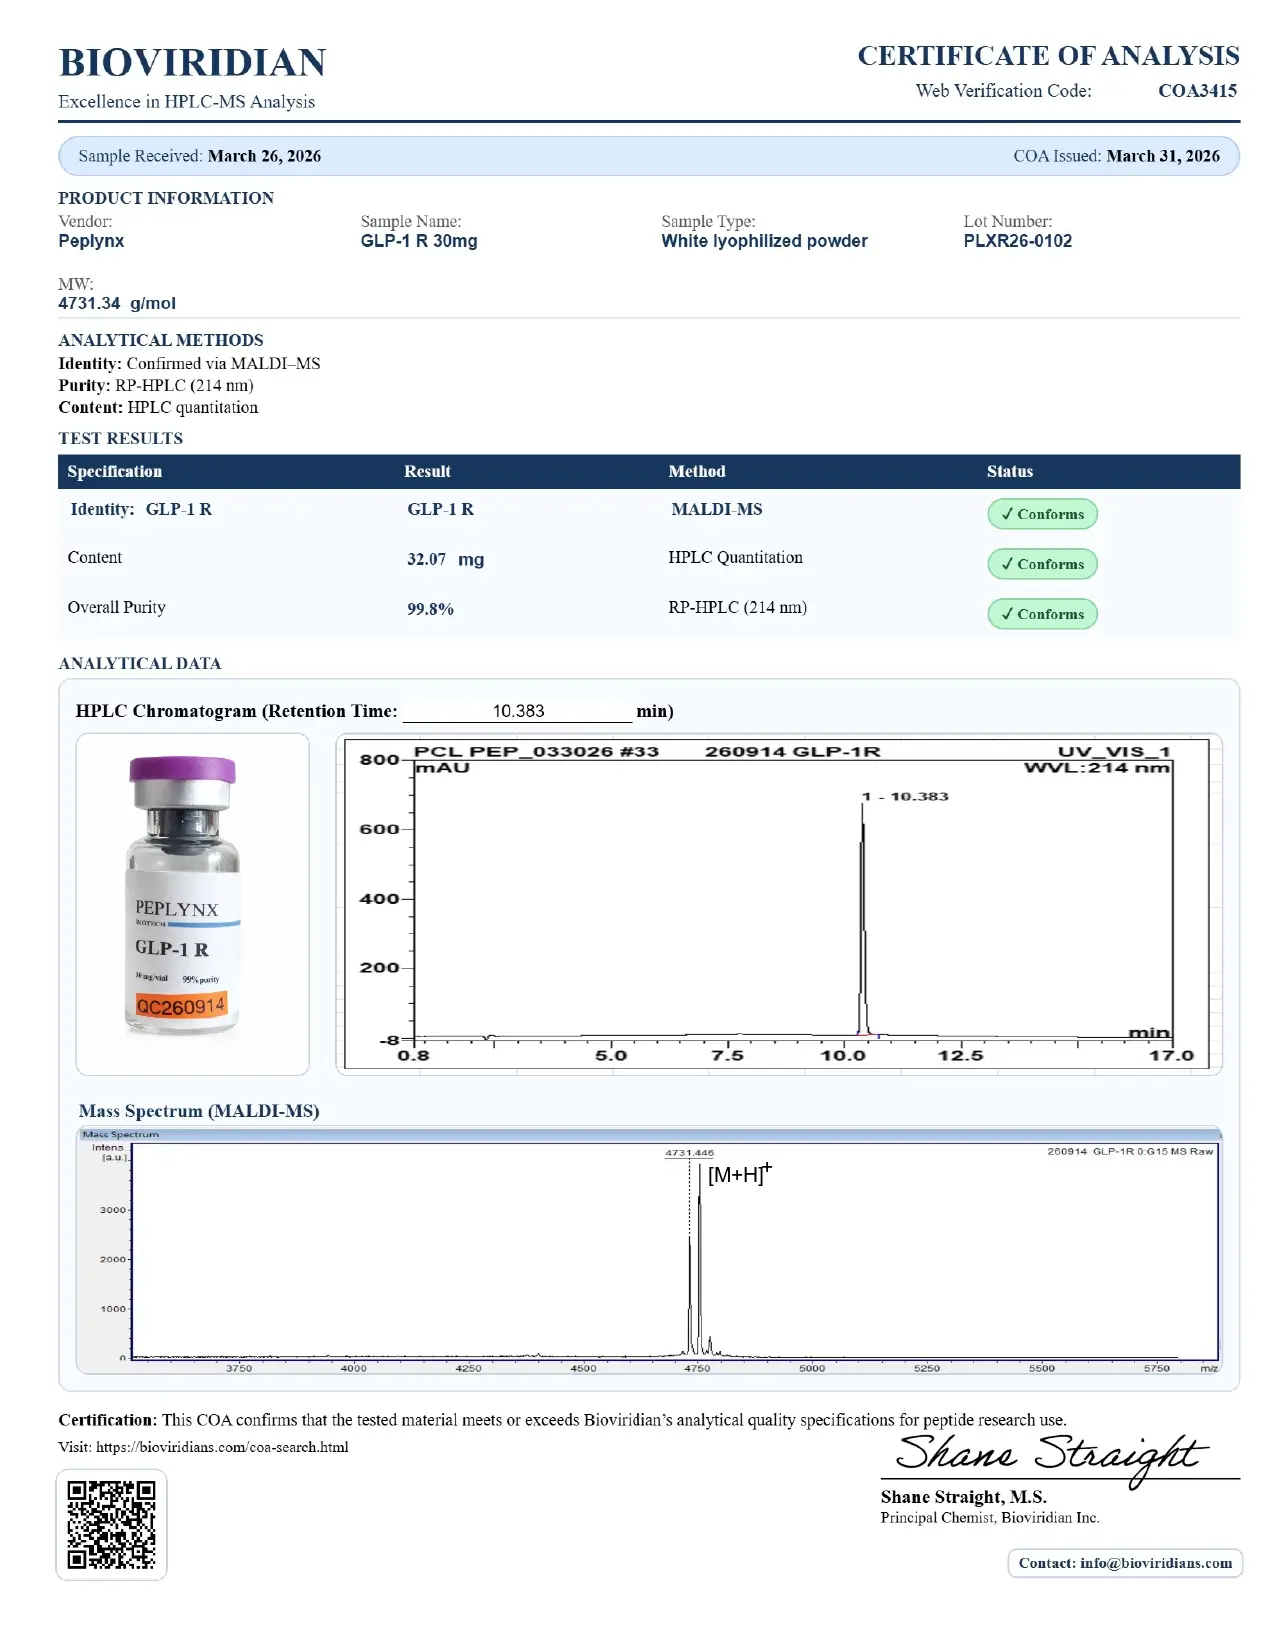Click the Shane Straight signature
Image resolution: width=1275 pixels, height=1650 pixels.
tap(1050, 1455)
